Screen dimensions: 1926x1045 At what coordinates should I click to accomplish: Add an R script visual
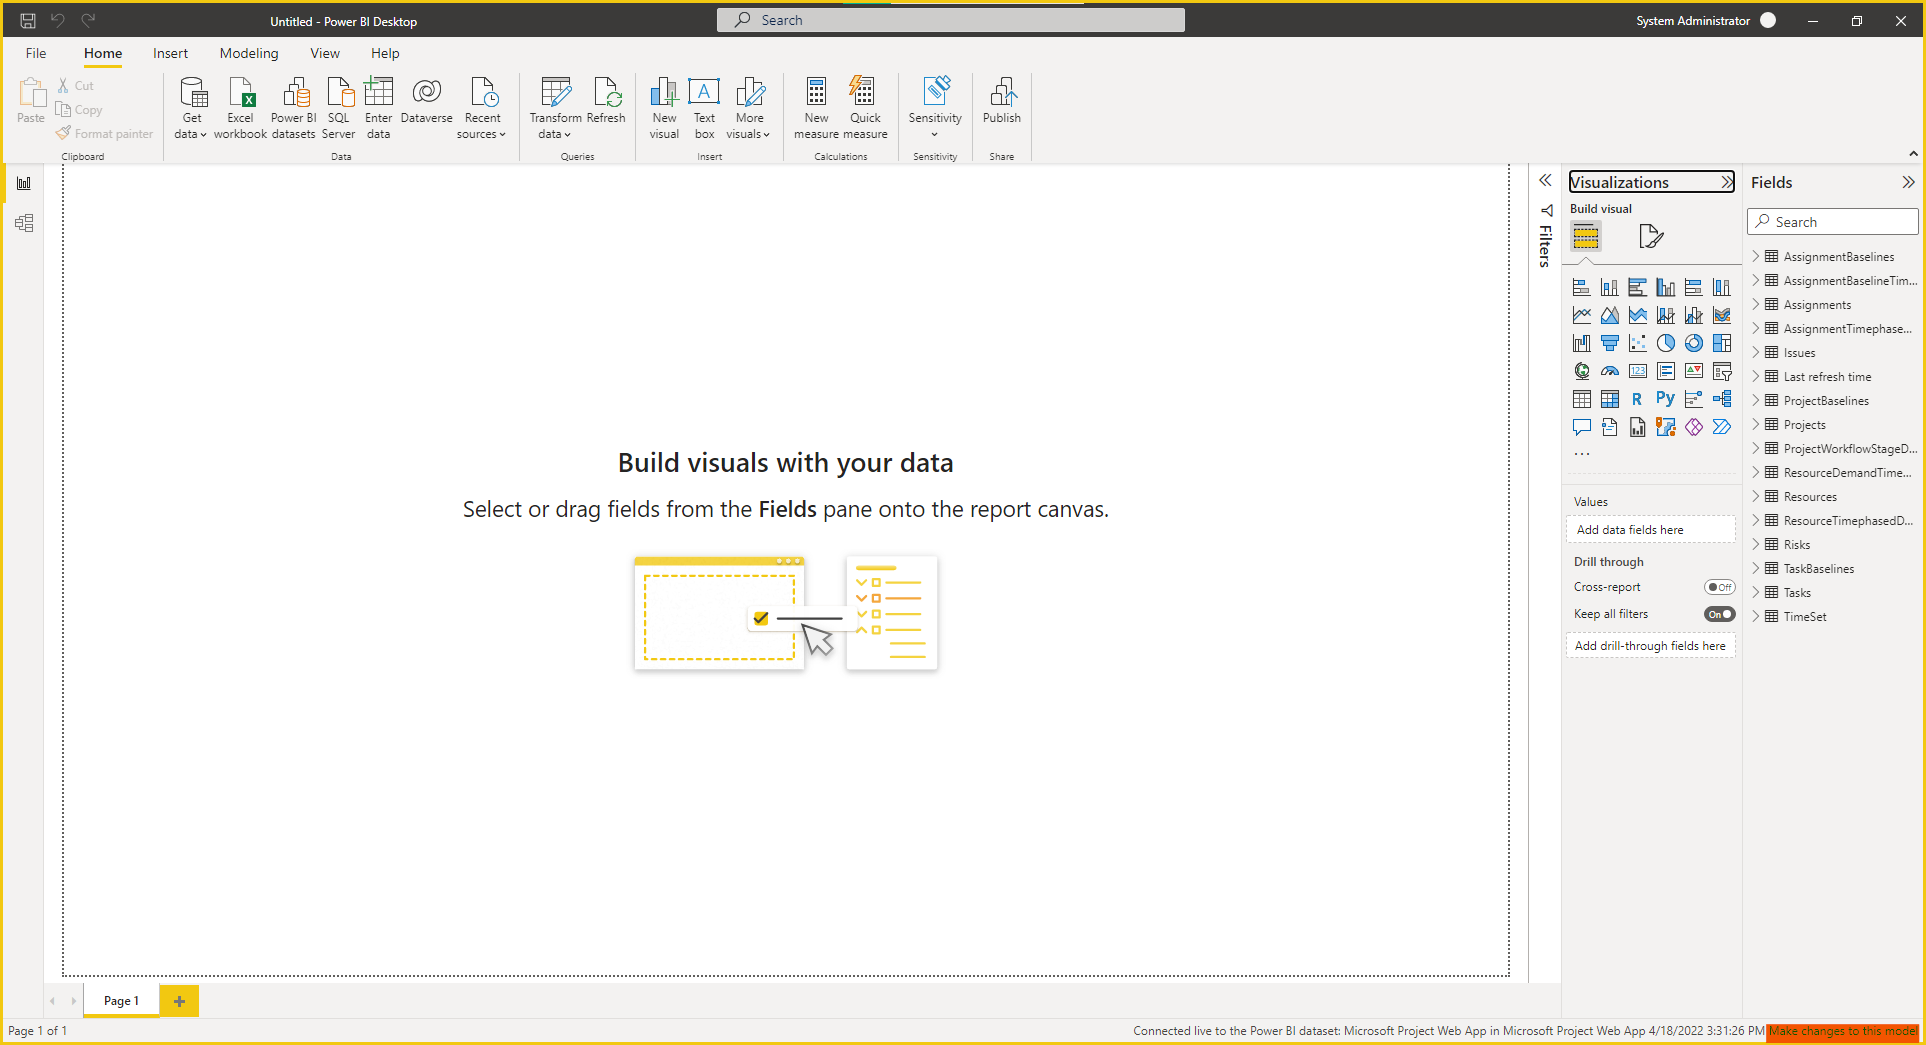click(1637, 399)
